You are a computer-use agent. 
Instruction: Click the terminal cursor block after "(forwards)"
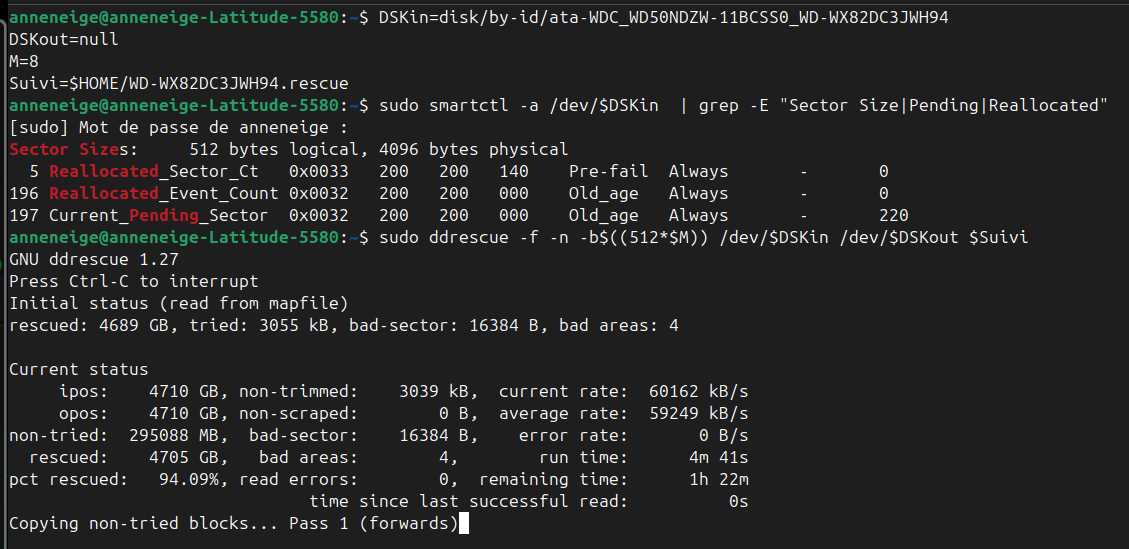coord(464,523)
